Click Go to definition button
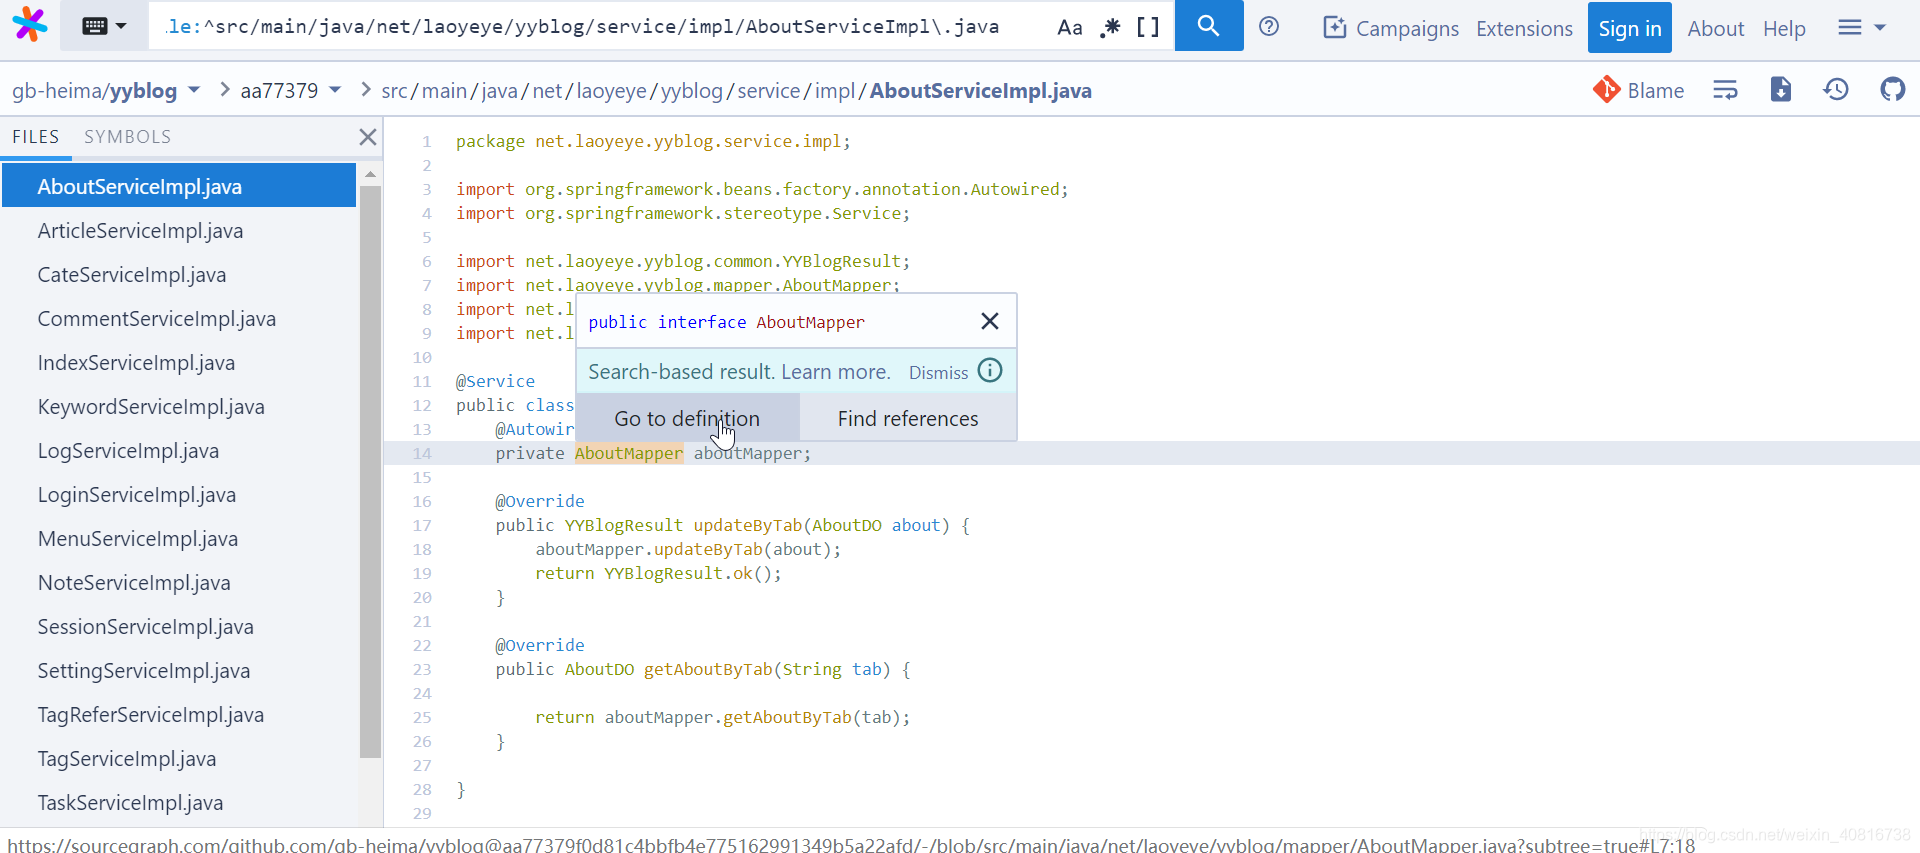 [687, 418]
